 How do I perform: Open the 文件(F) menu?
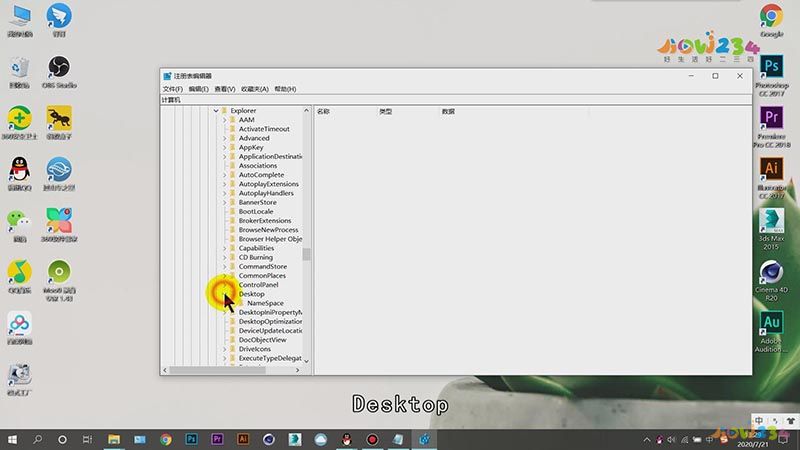[172, 89]
